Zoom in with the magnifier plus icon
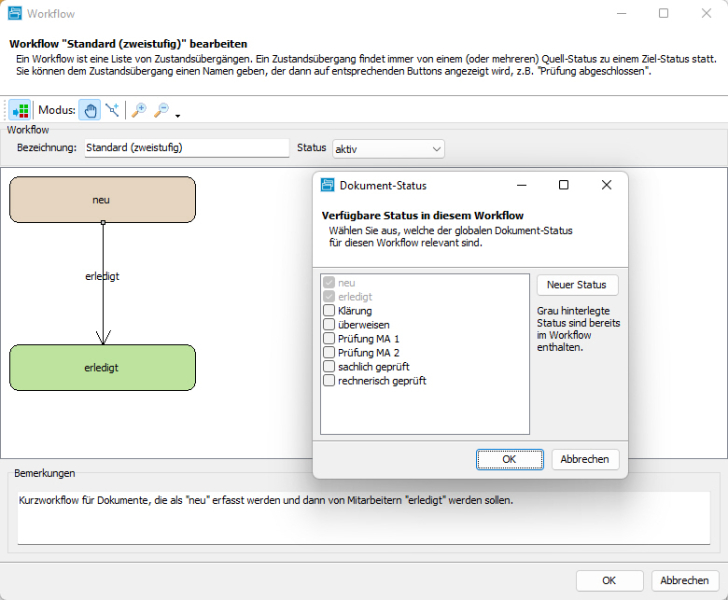This screenshot has width=728, height=600. (139, 110)
